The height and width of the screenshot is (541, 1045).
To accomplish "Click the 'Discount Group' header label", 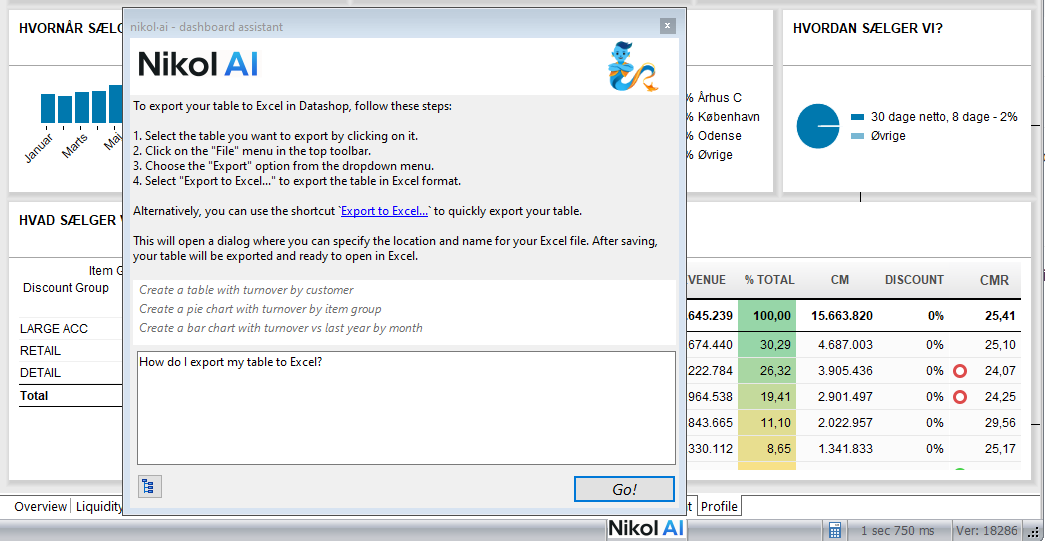I will pos(66,288).
